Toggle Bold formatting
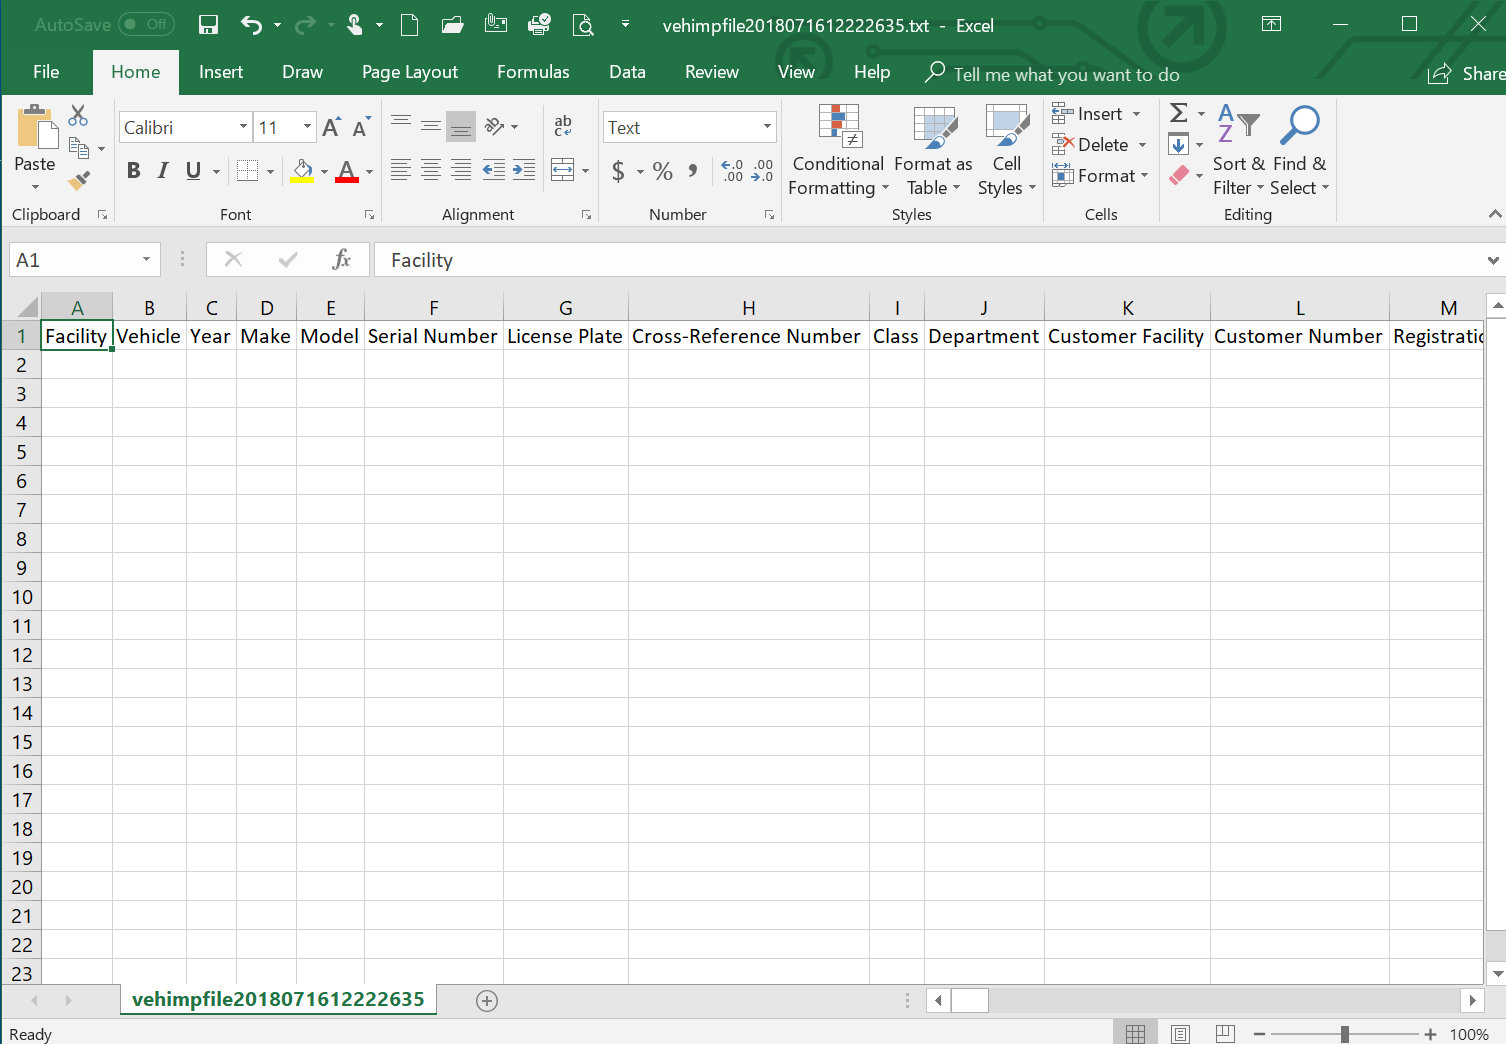 (x=133, y=171)
